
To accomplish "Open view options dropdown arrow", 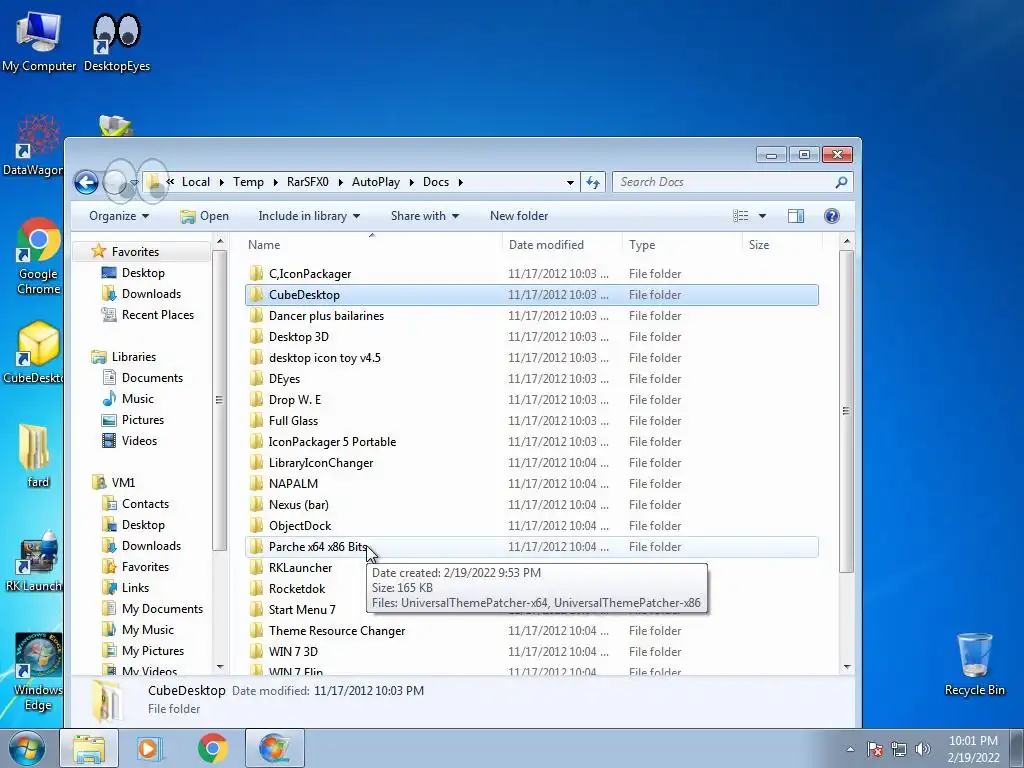I will (x=762, y=216).
